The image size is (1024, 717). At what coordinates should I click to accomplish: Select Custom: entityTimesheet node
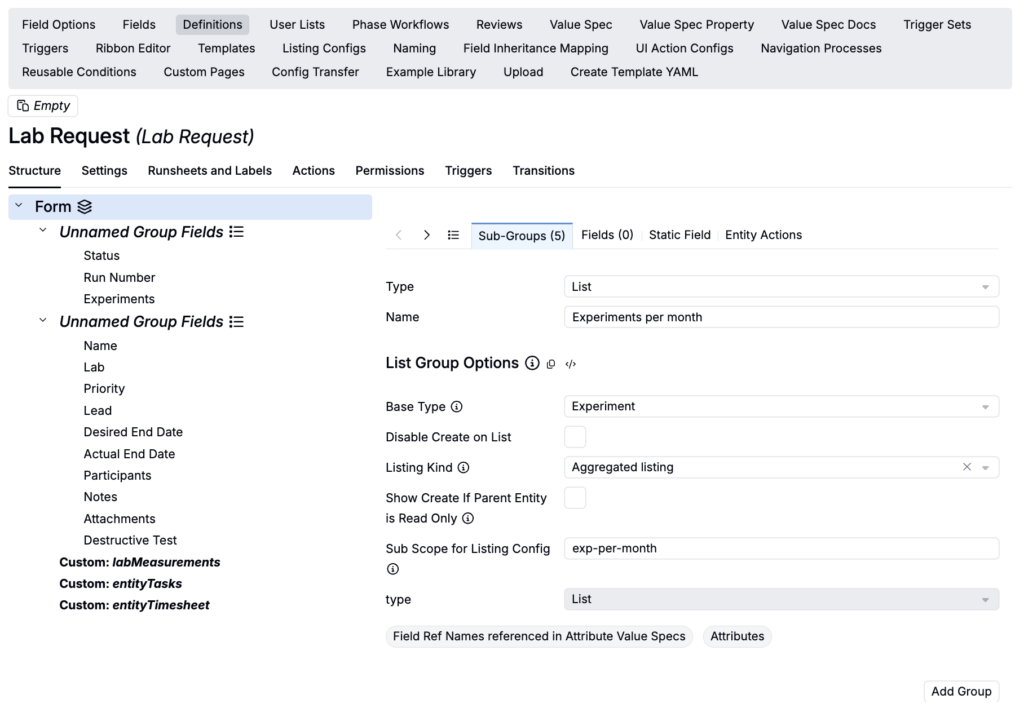pos(134,605)
